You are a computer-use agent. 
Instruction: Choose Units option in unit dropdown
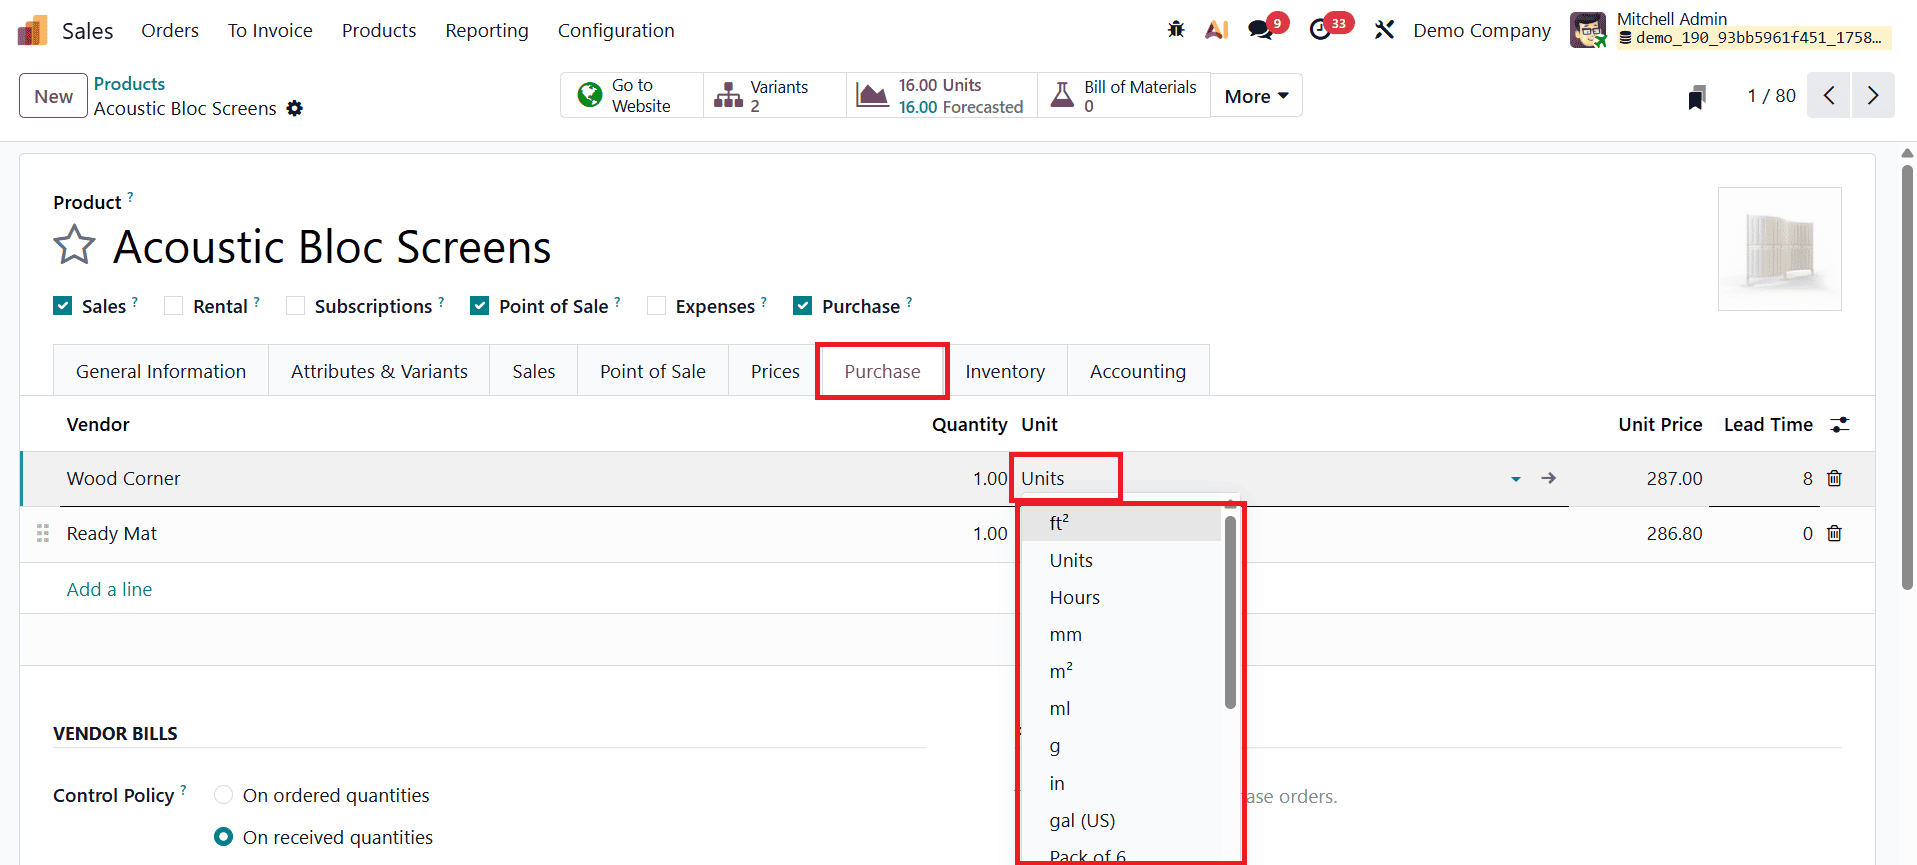[x=1120, y=561]
